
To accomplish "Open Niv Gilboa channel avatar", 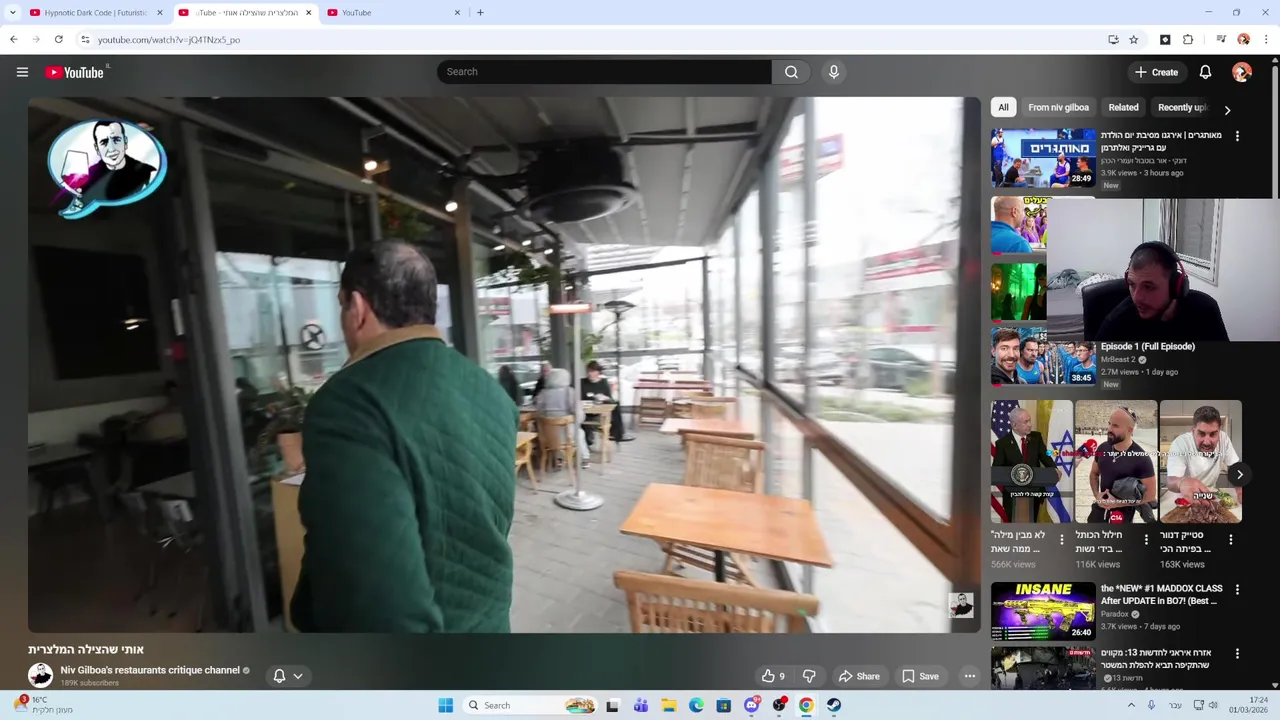I will 40,675.
